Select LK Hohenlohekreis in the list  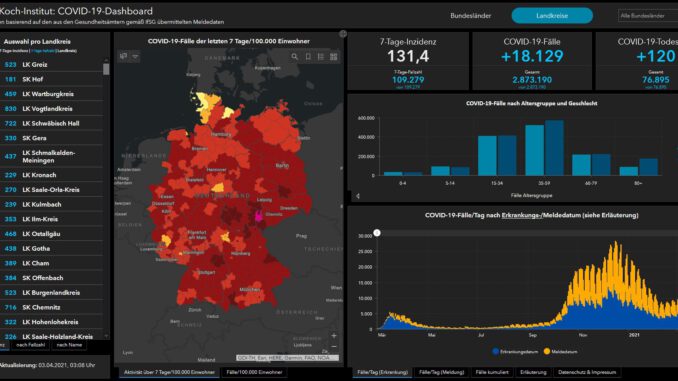51,322
